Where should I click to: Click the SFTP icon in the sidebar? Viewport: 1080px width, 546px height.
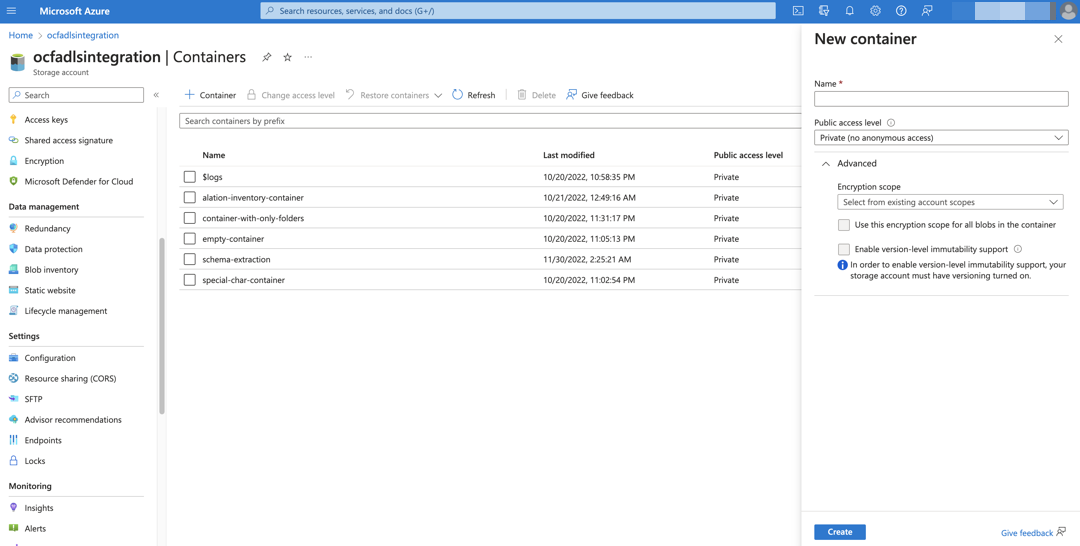[x=13, y=399]
